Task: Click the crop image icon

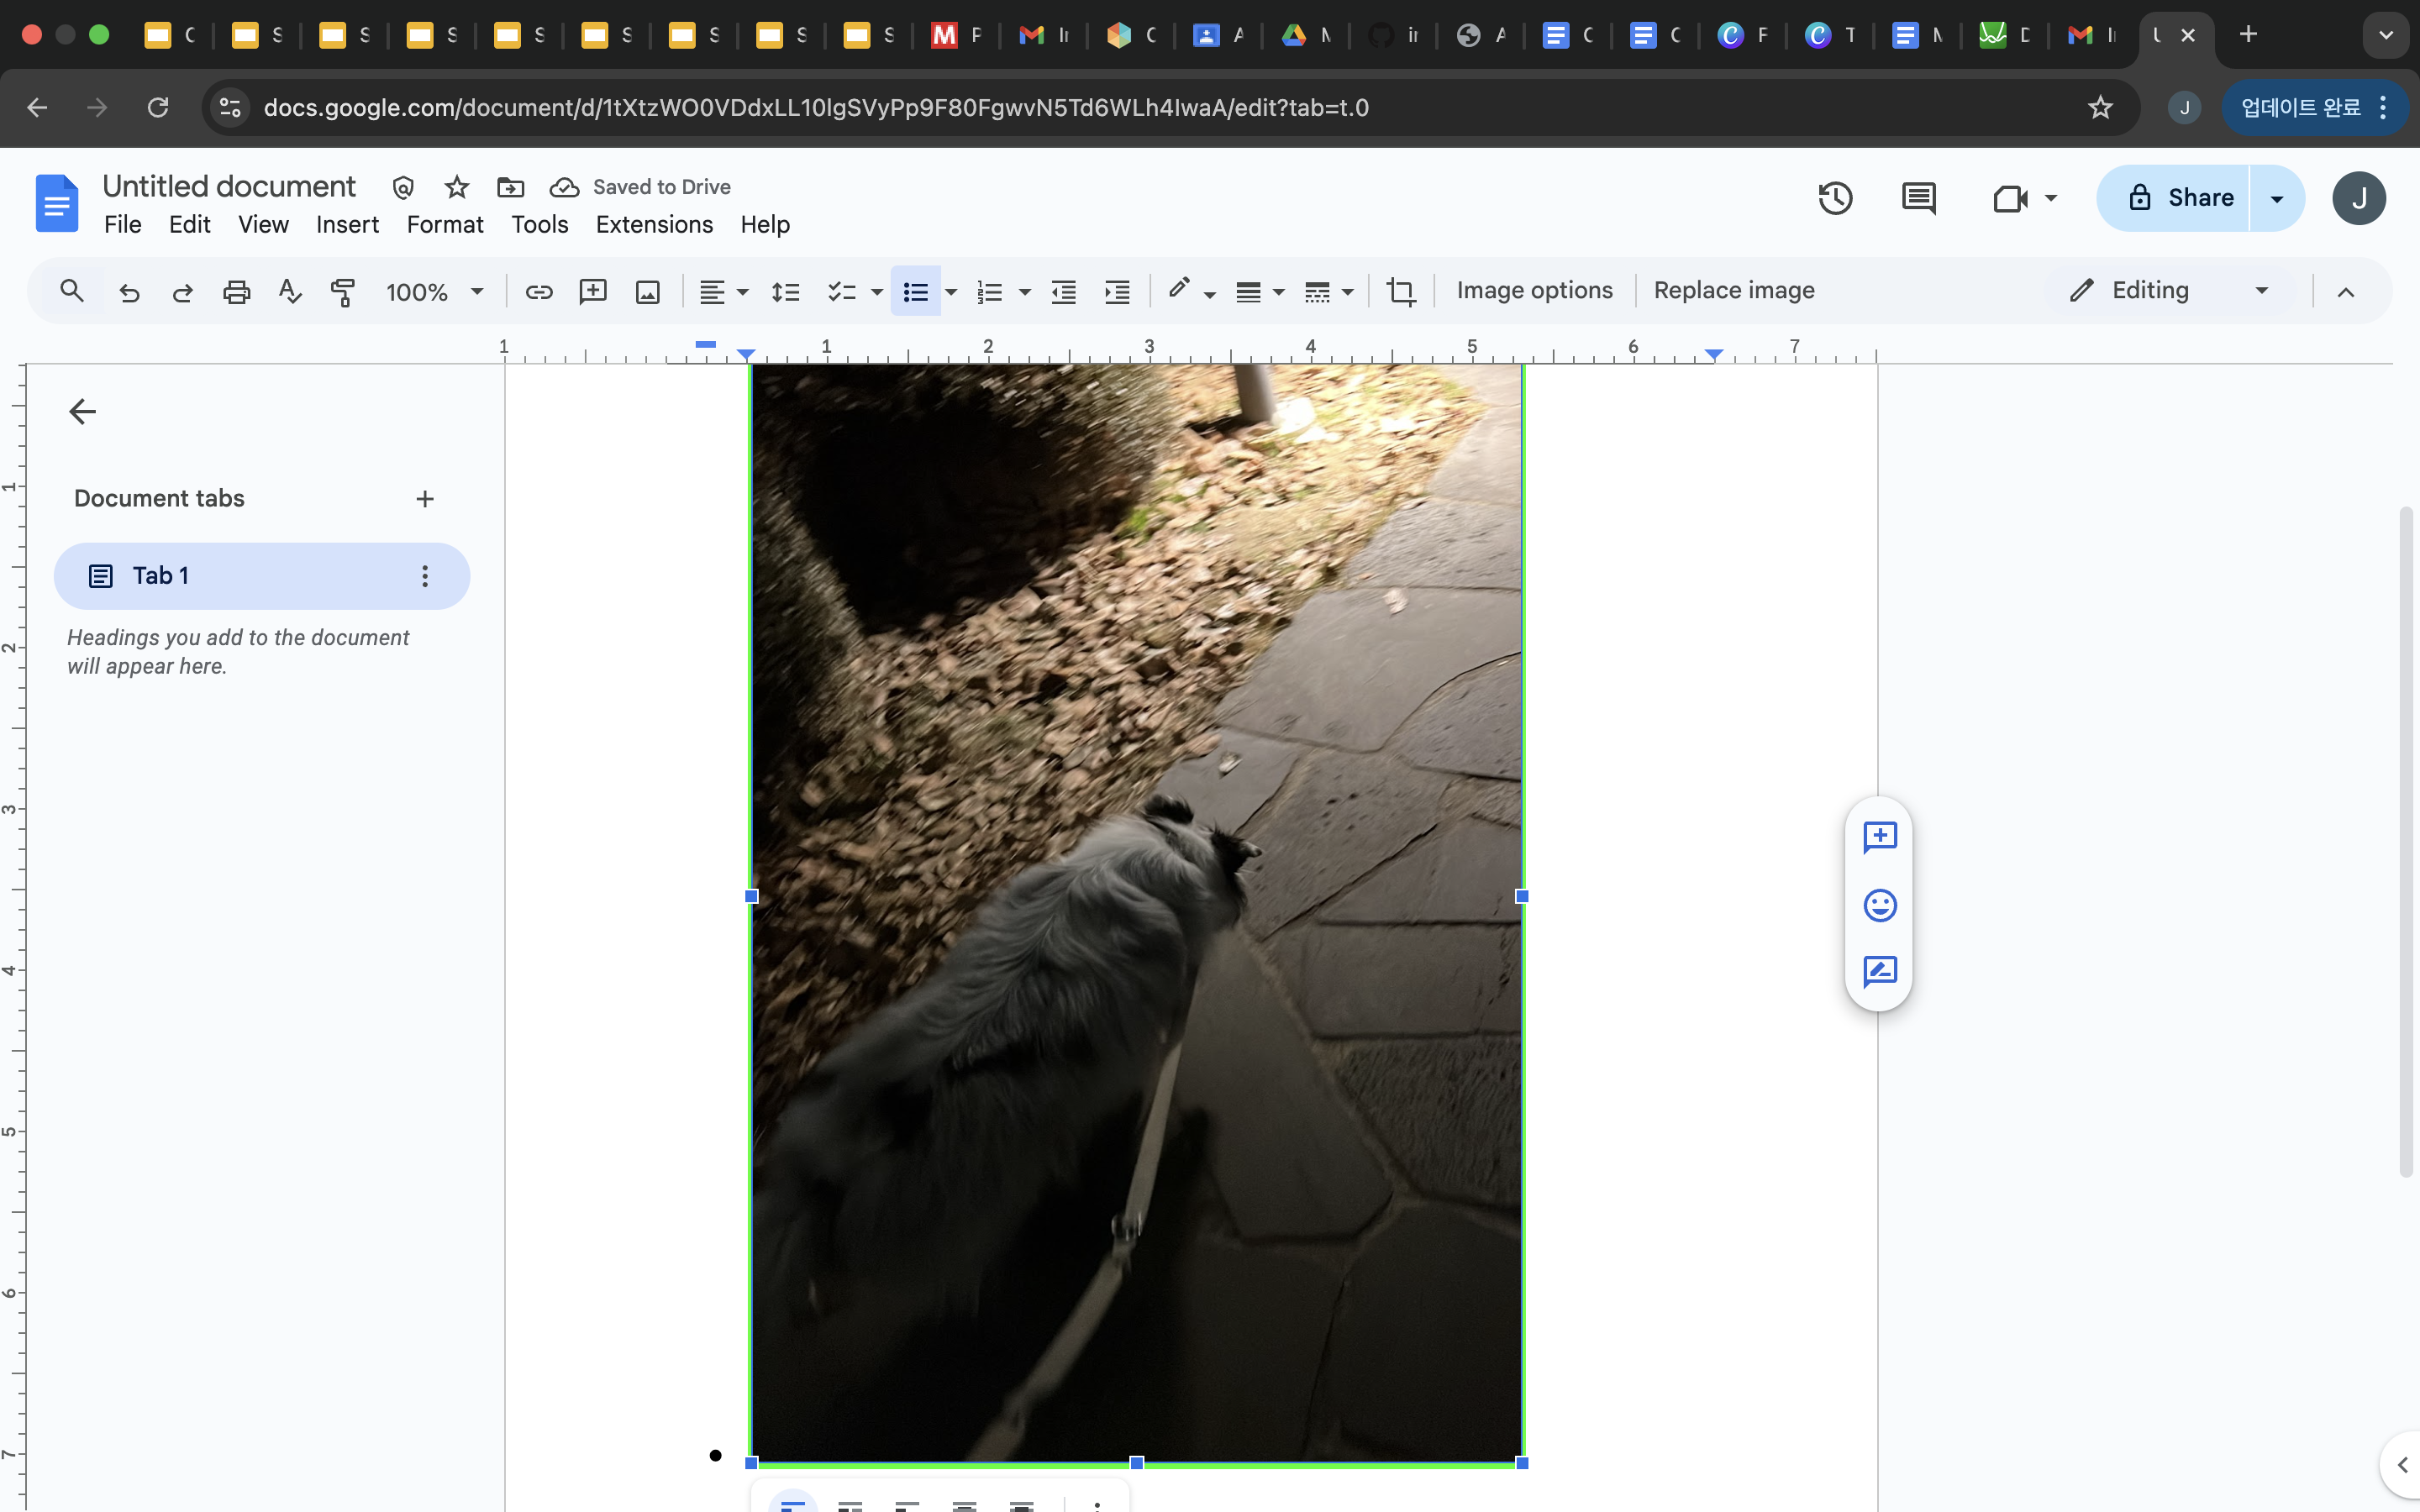Action: click(x=1400, y=291)
